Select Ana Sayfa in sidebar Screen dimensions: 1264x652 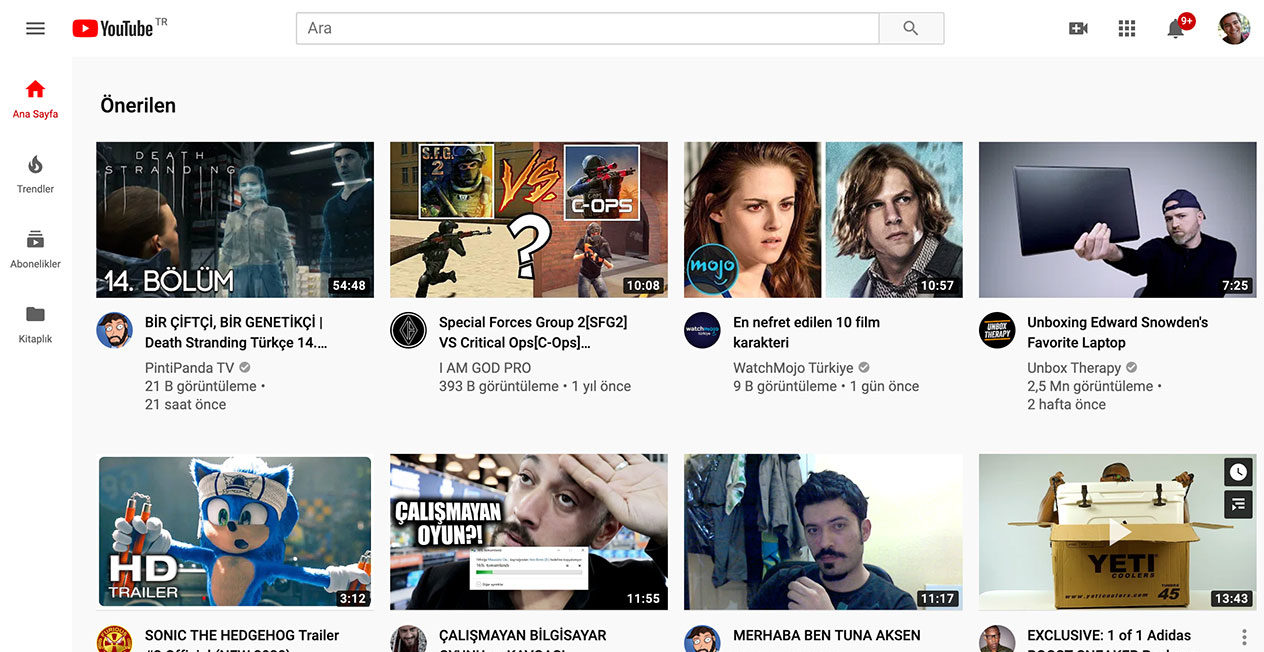click(35, 99)
